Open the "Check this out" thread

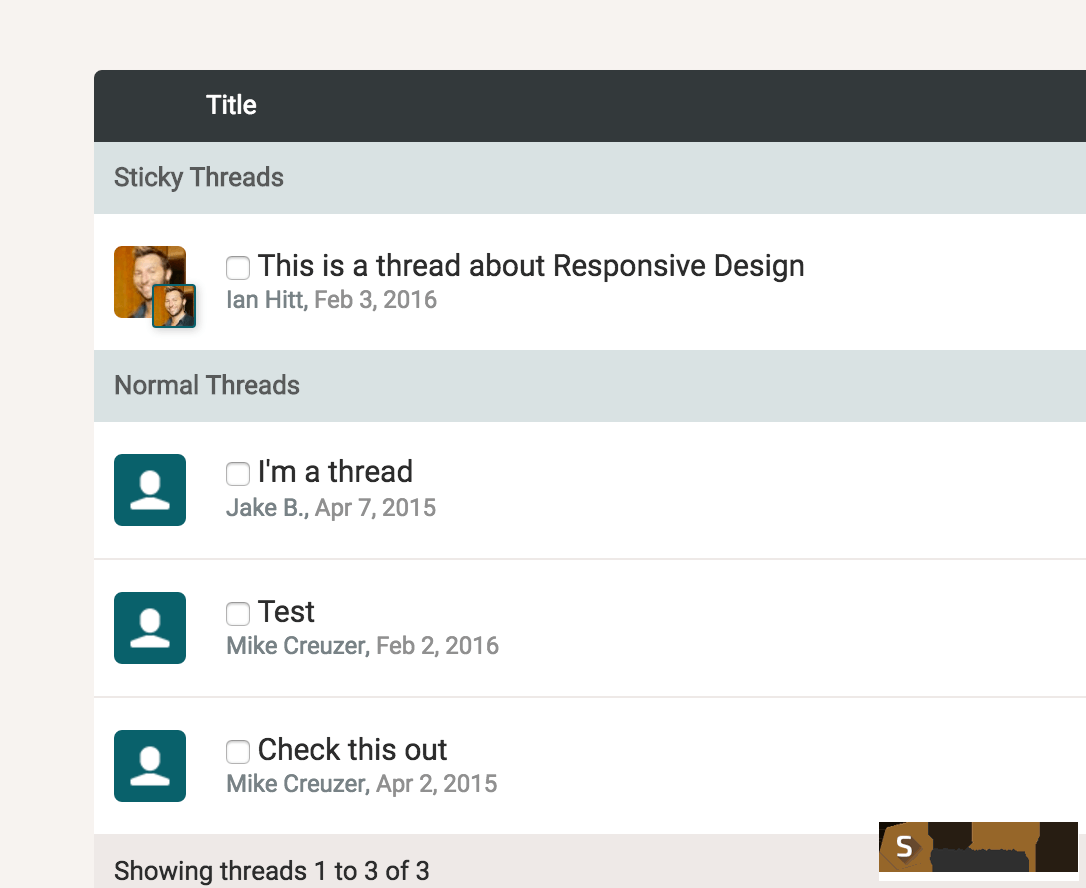pos(353,749)
